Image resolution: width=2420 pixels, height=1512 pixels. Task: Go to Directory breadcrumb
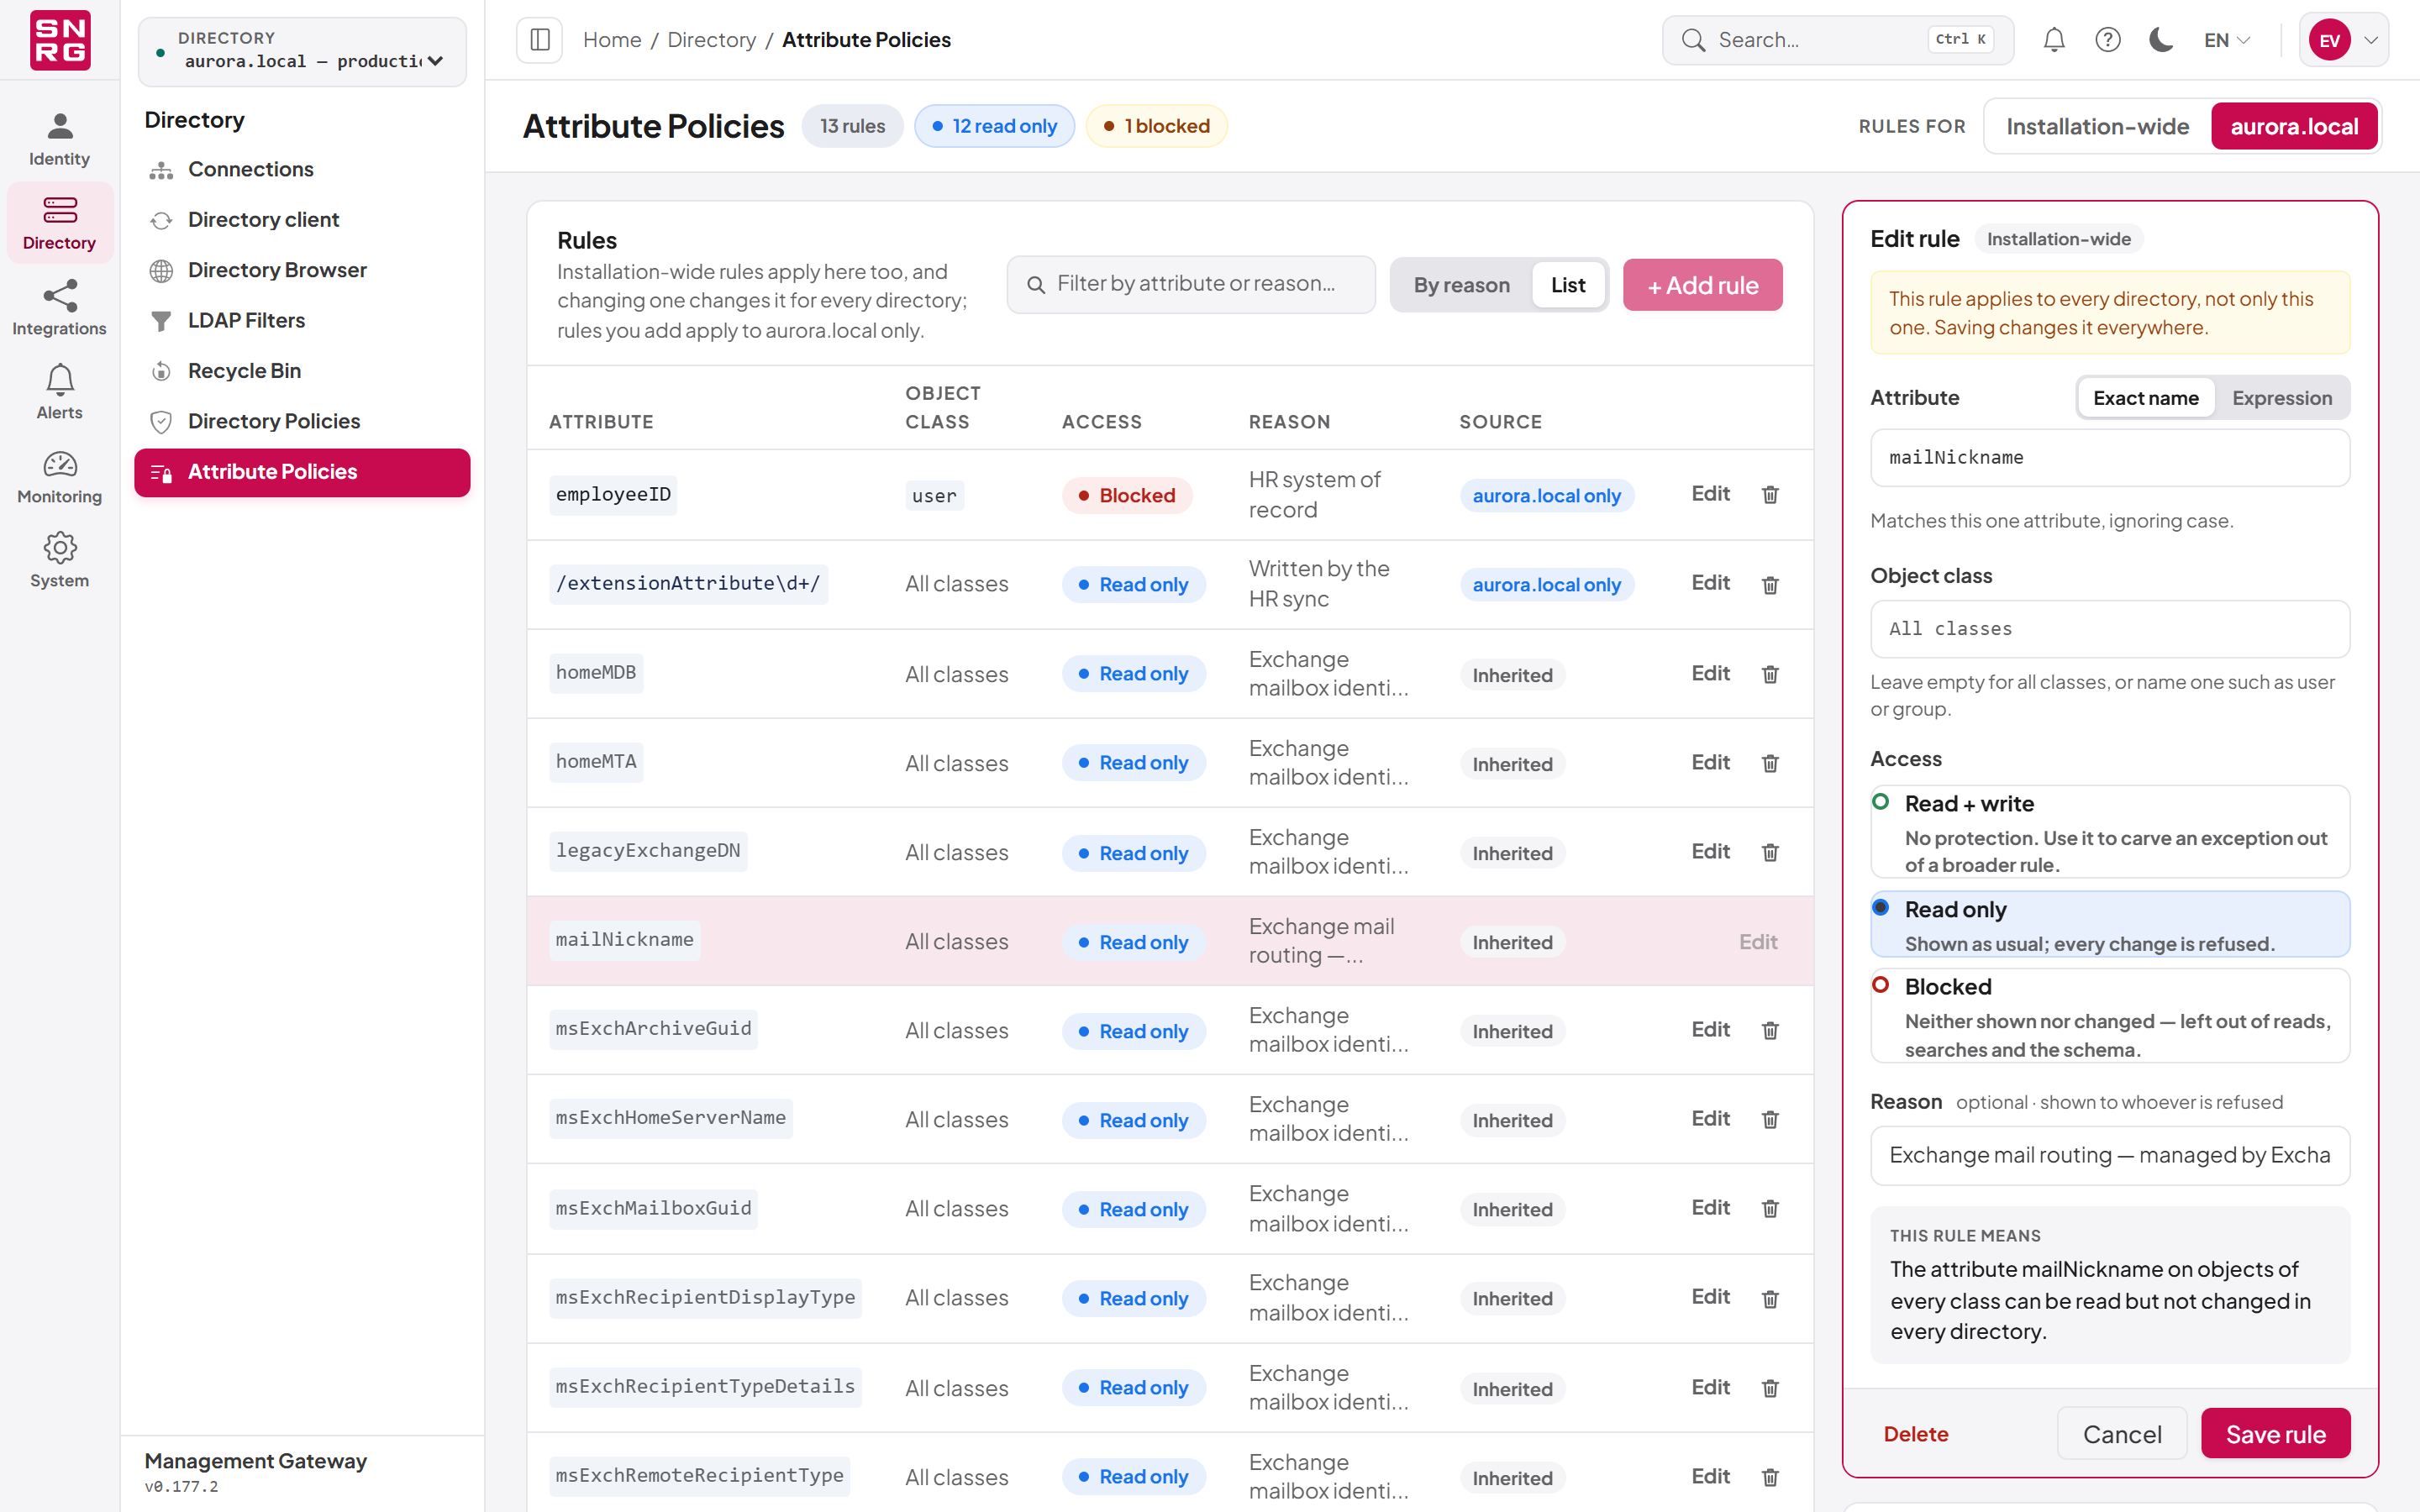point(711,40)
